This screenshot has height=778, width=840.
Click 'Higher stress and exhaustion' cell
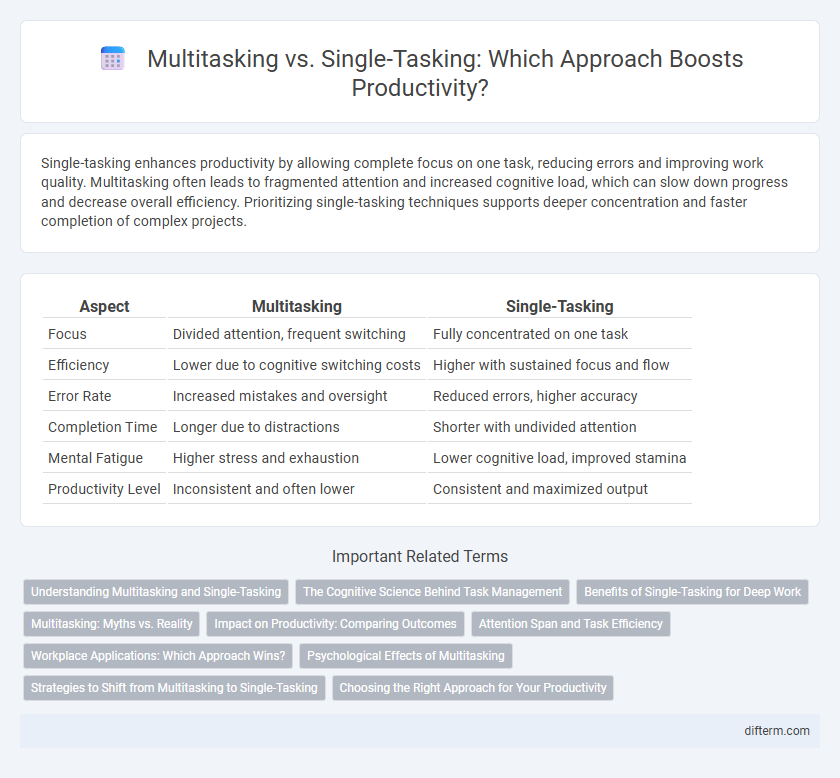pos(297,458)
